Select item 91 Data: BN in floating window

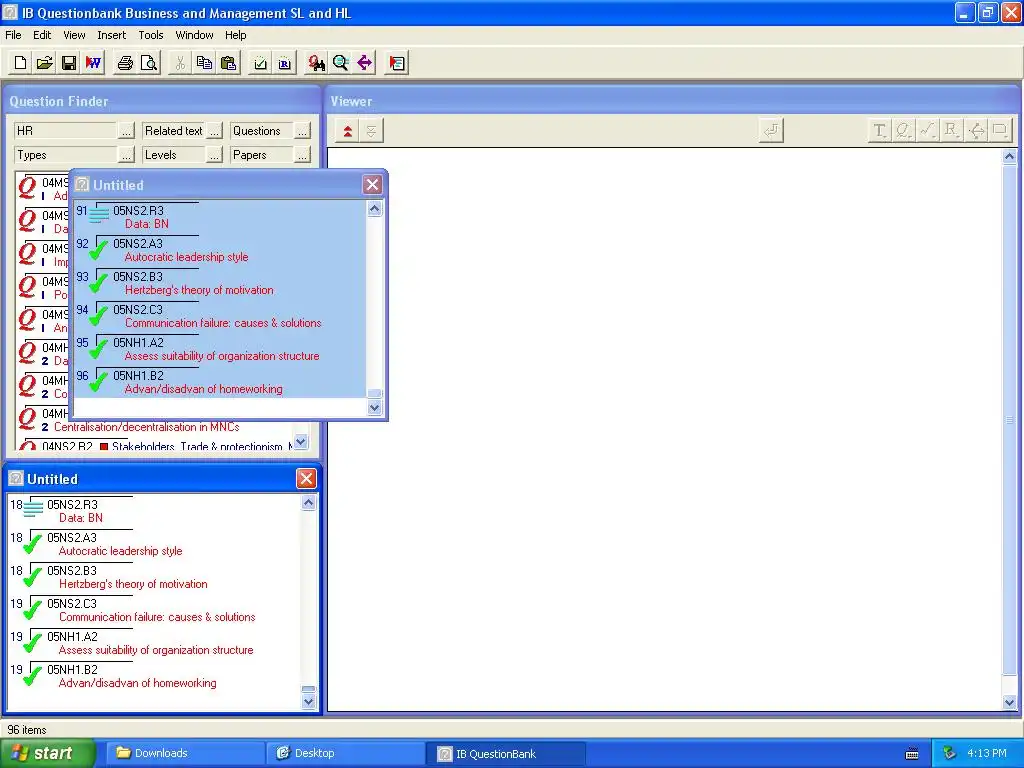point(220,217)
